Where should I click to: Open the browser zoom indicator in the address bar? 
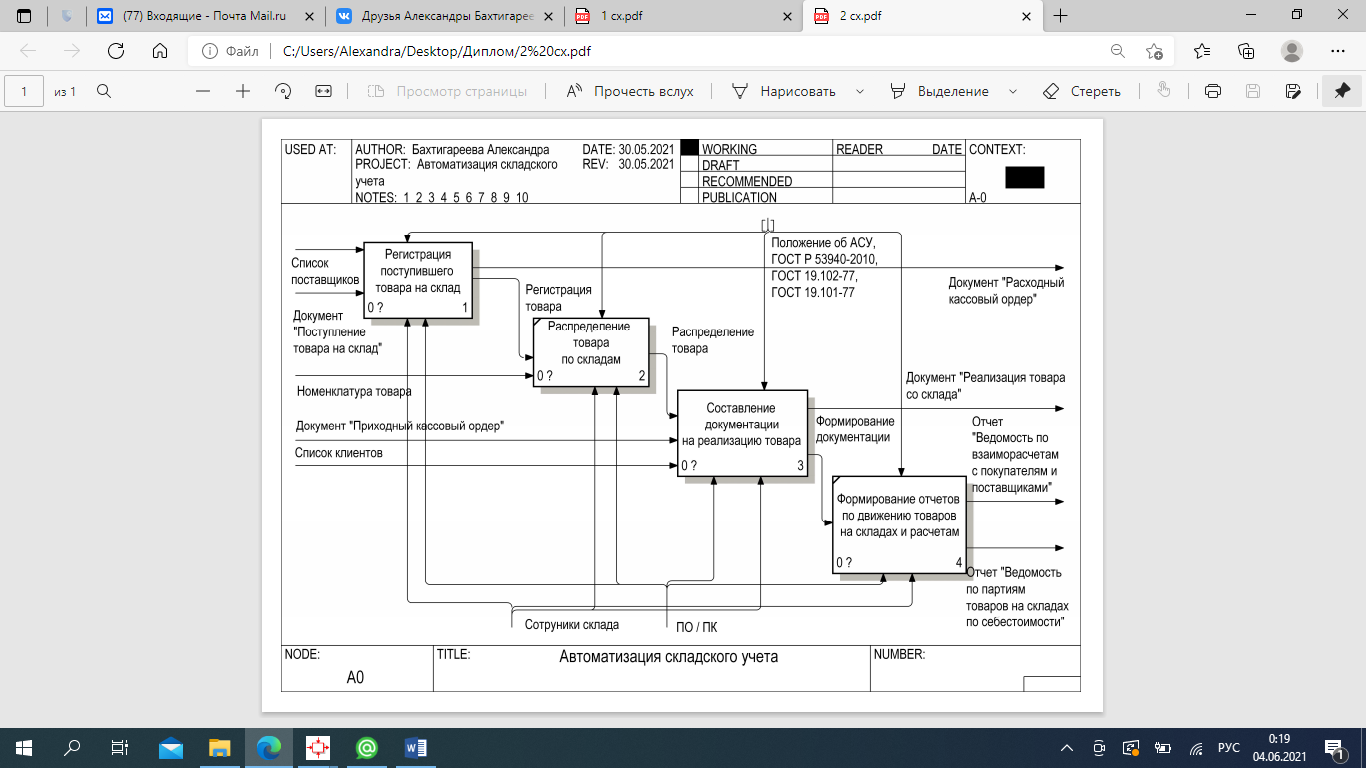pos(1118,51)
